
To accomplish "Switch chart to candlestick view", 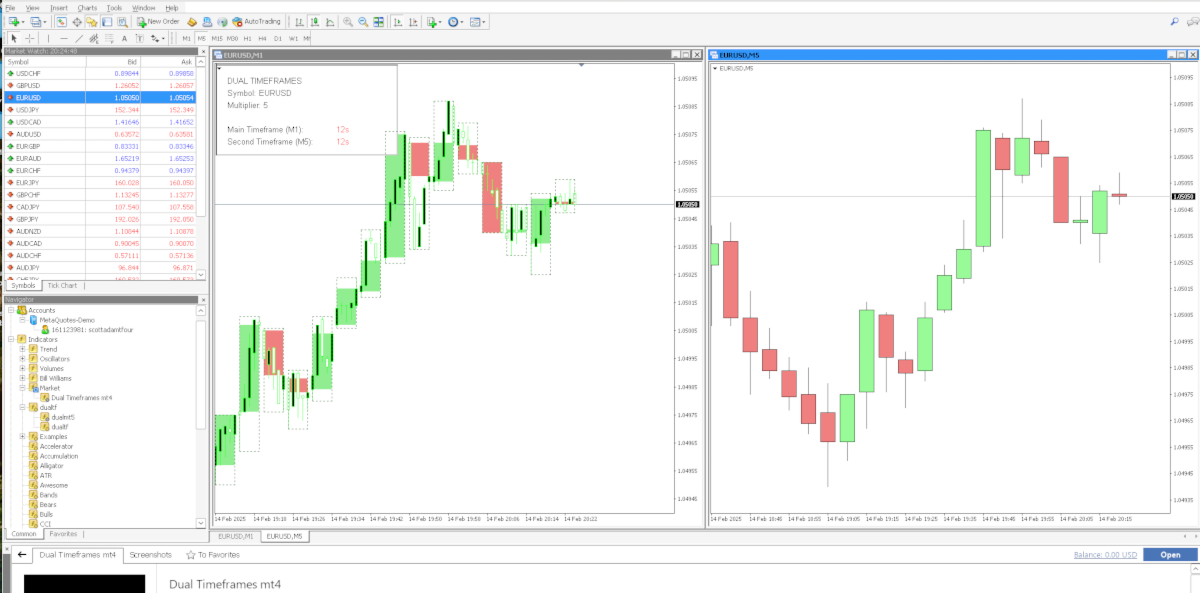I will (313, 21).
